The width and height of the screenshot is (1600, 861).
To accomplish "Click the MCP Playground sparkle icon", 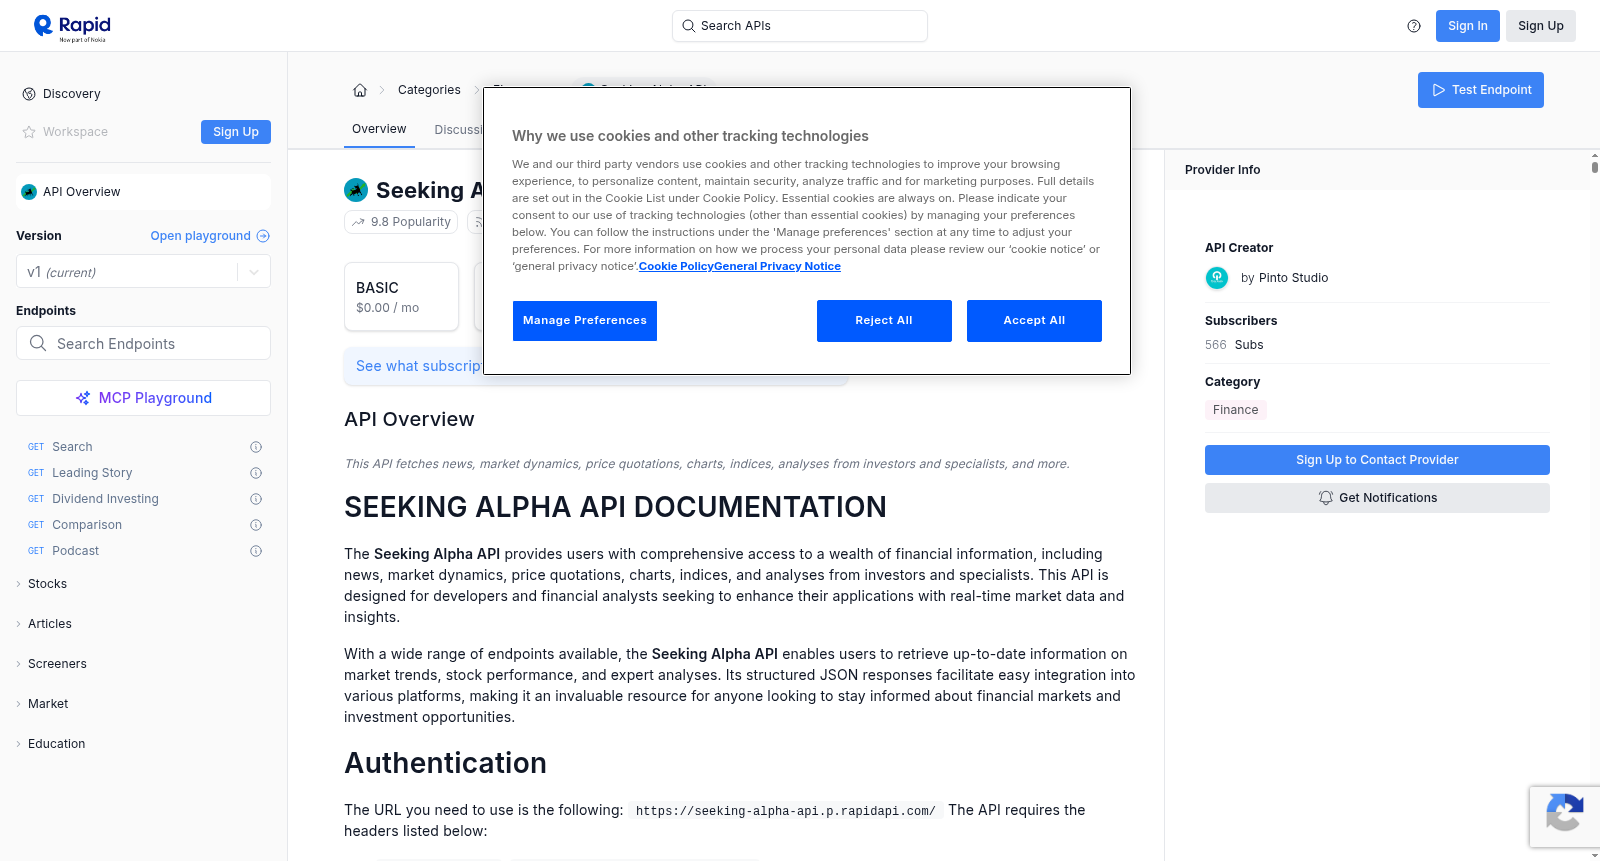I will 83,398.
